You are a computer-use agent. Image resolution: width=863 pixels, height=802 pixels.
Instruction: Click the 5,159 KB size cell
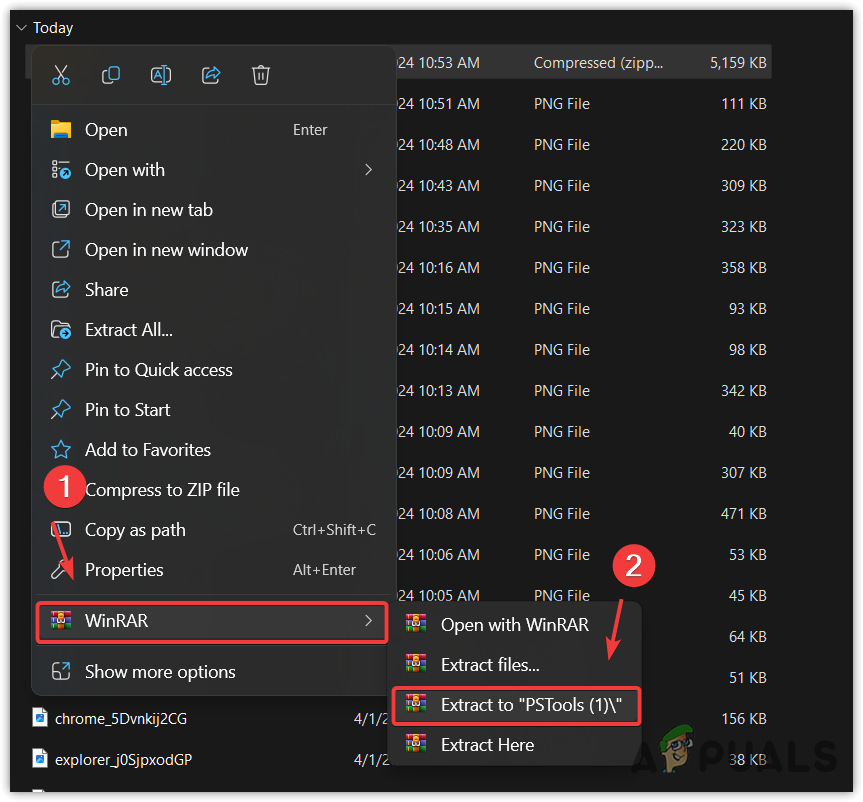(x=738, y=63)
